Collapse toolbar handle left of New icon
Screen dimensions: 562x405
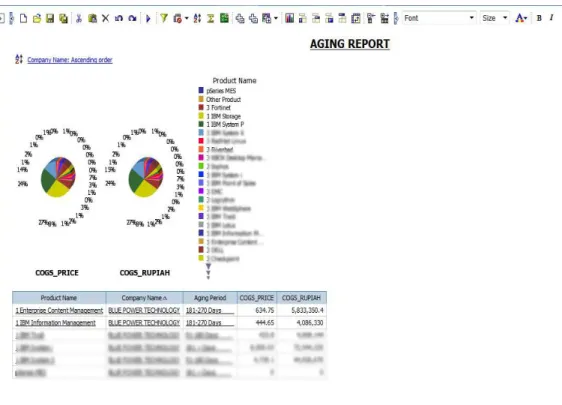pyautogui.click(x=11, y=18)
